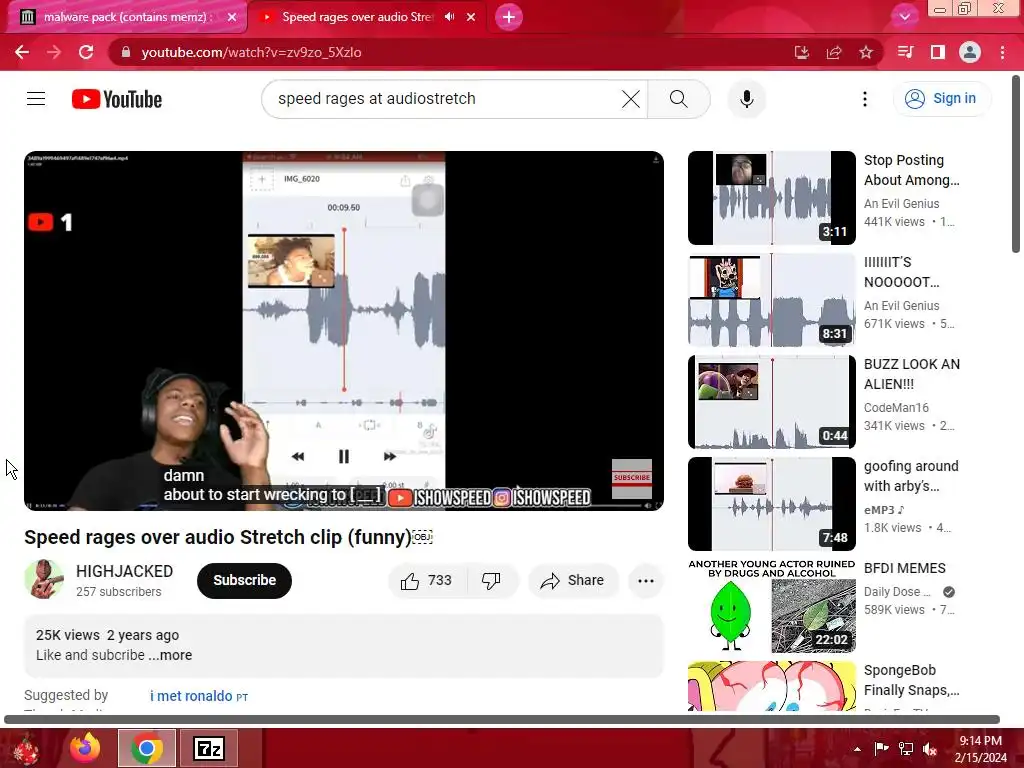
Task: Click the video player area
Action: [x=344, y=331]
